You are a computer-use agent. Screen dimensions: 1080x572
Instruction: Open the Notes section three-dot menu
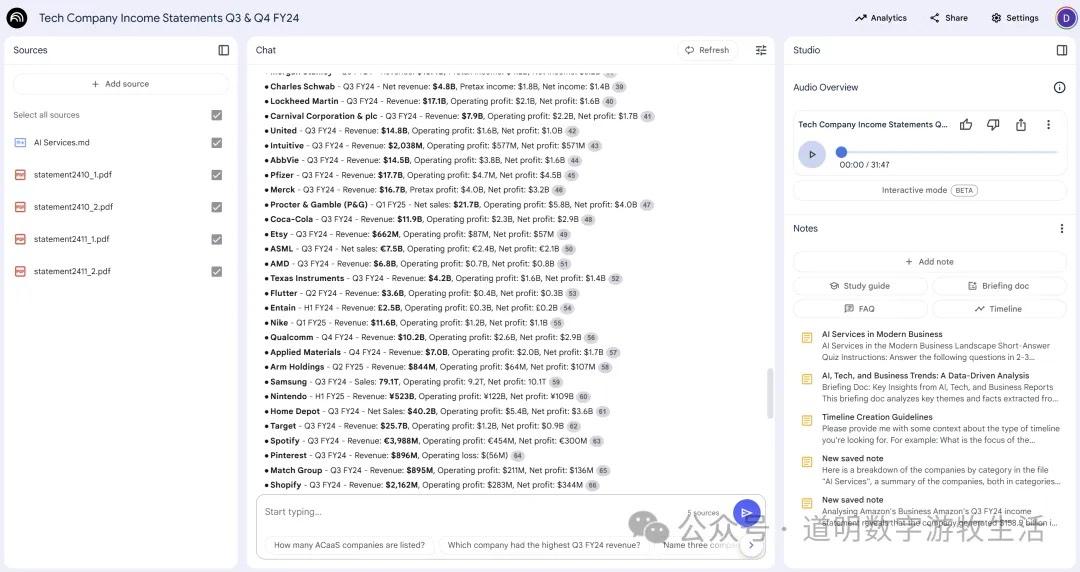pos(1061,229)
